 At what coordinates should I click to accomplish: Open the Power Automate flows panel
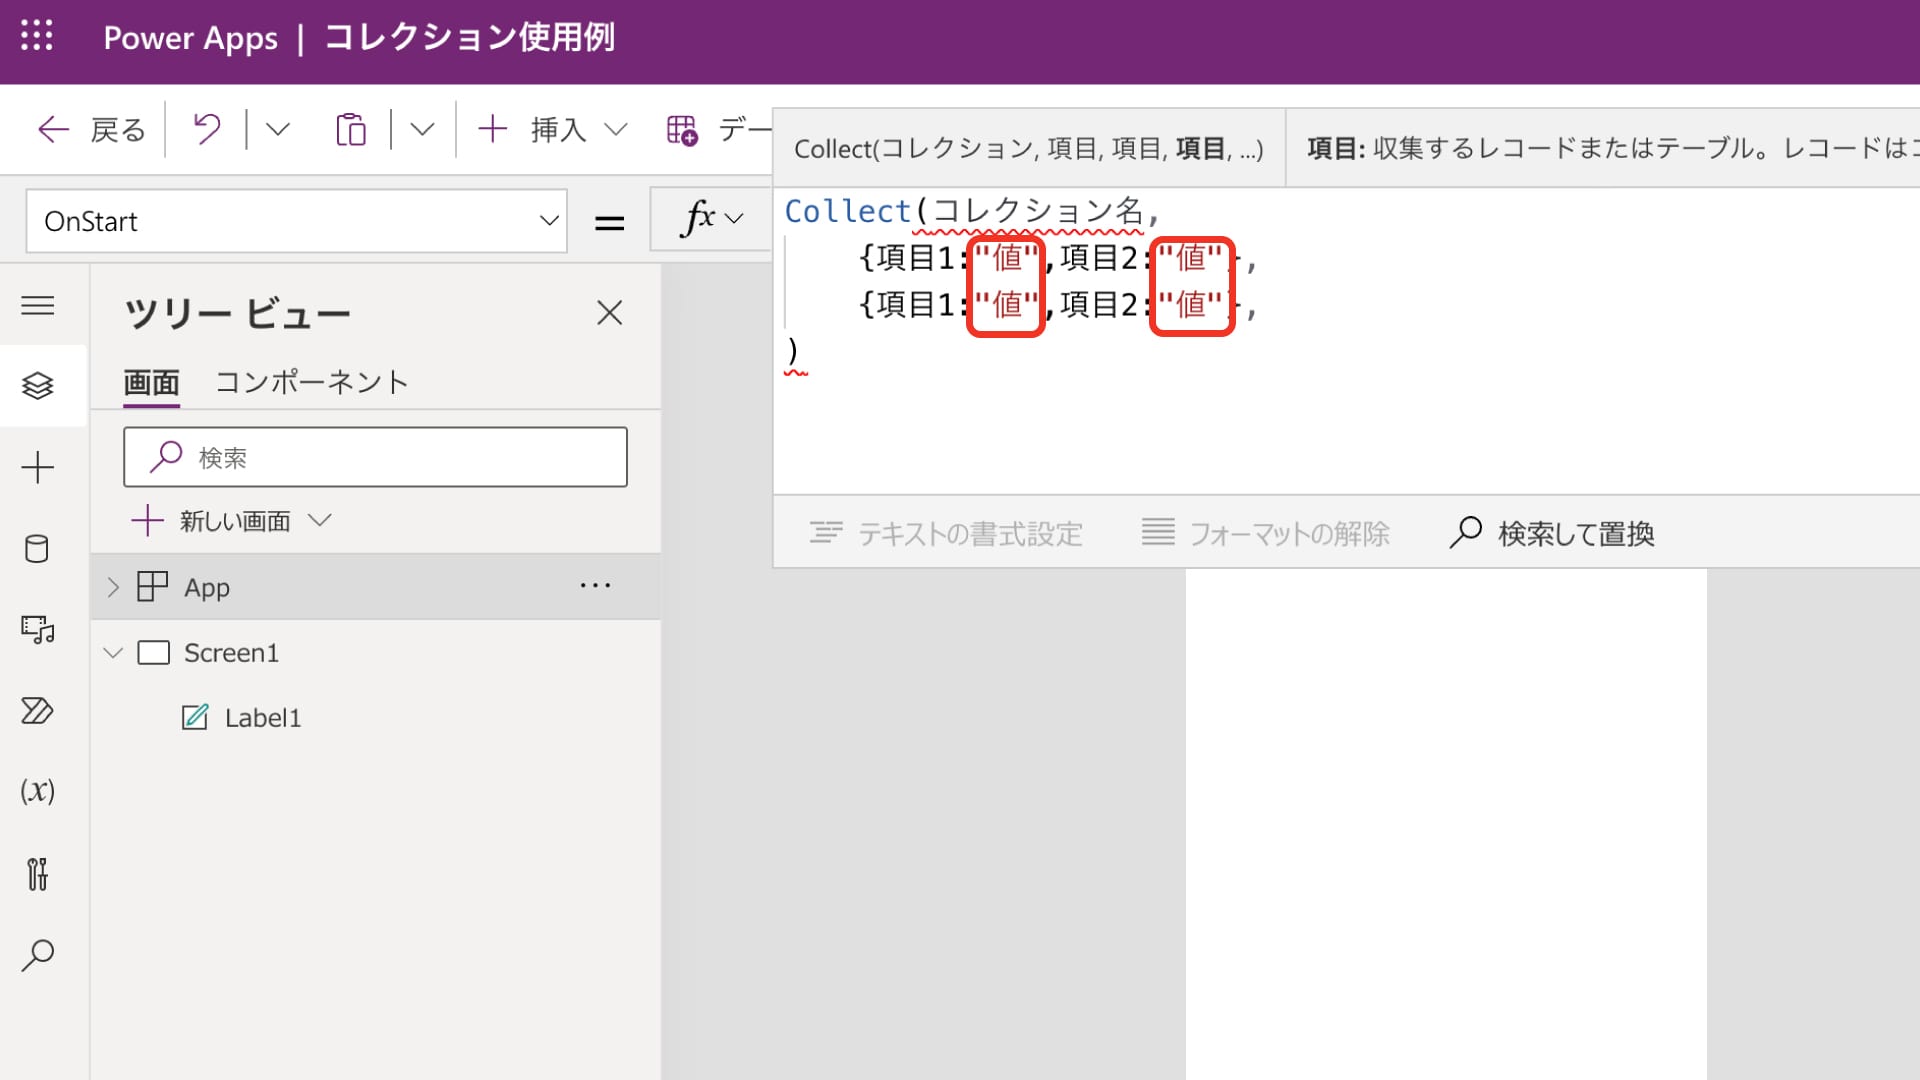point(38,711)
